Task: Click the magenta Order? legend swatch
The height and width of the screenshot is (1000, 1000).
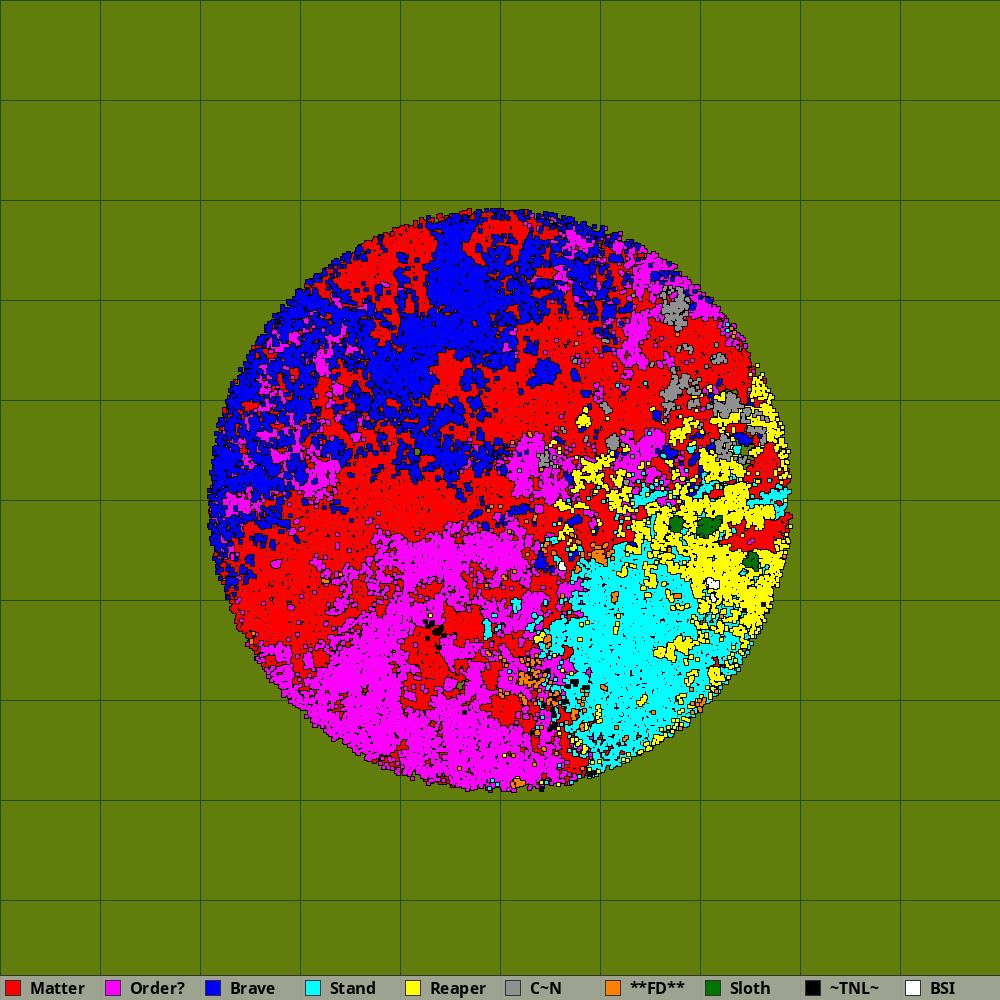Action: 113,988
